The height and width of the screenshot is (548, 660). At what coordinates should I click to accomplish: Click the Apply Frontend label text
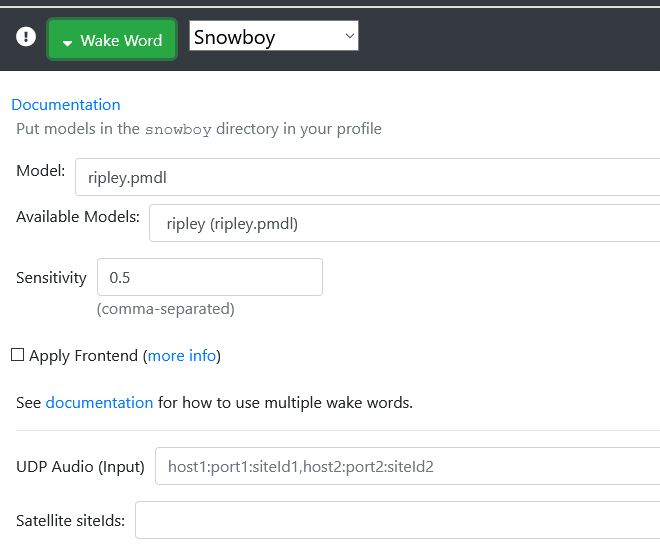pos(84,356)
